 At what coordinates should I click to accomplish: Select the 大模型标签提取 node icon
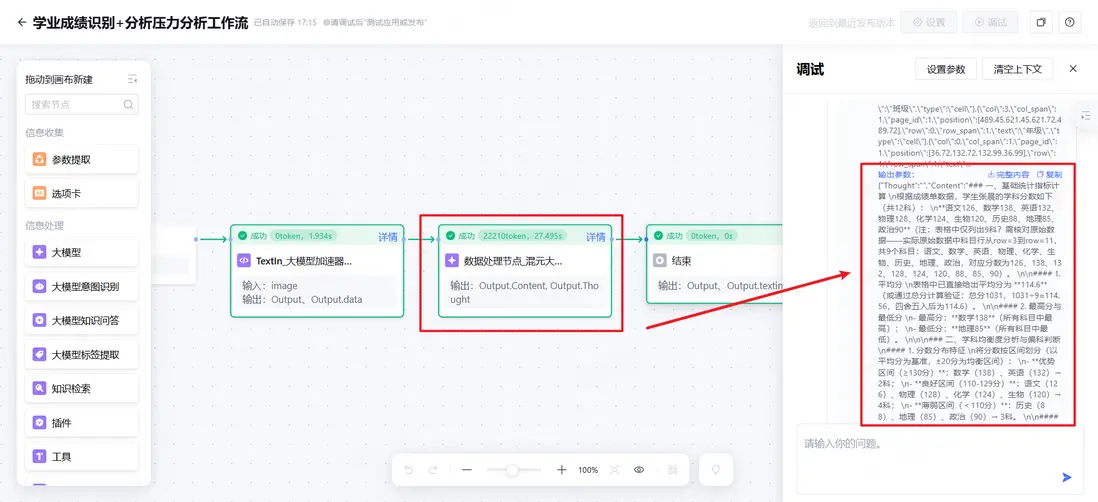(39, 355)
